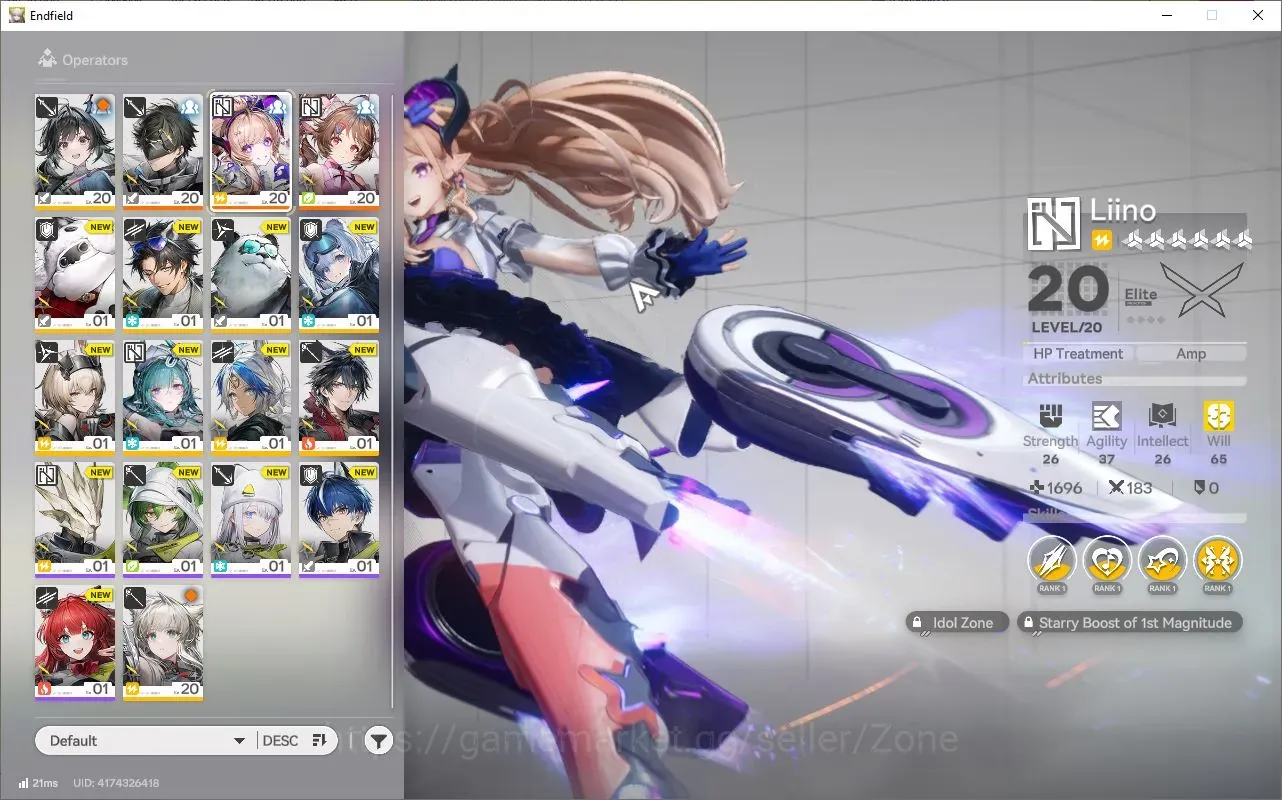Click the crossed-swords attack icon showing 183
The width and height of the screenshot is (1282, 800).
1116,488
